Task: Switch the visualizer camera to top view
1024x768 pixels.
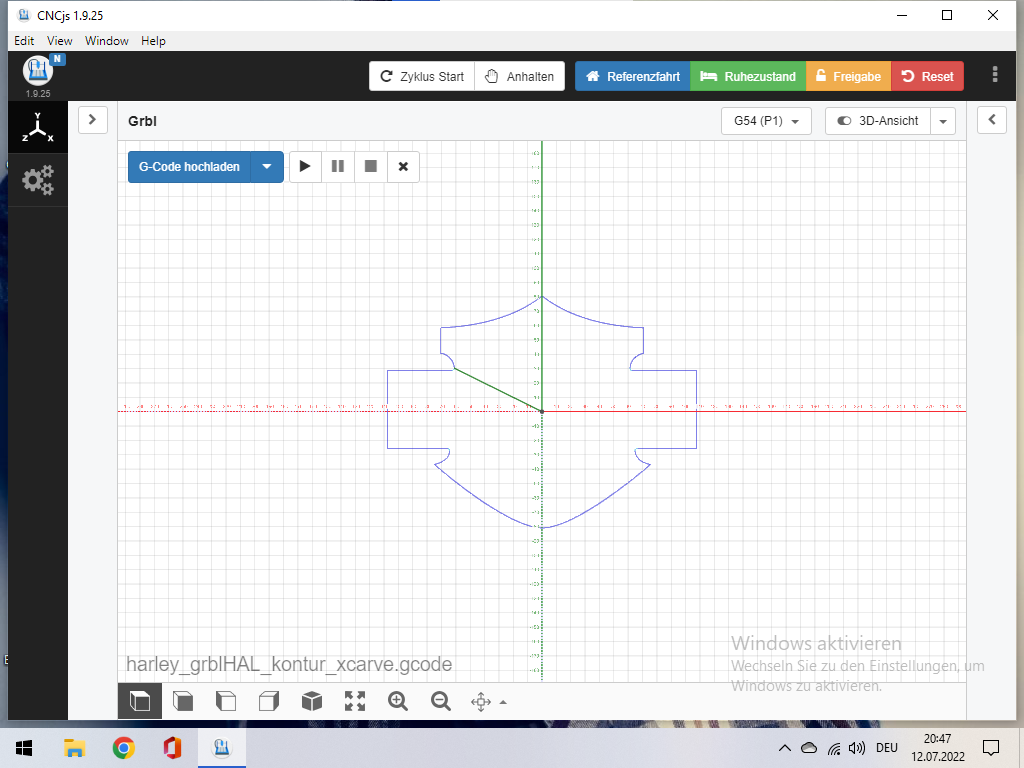Action: (x=140, y=701)
